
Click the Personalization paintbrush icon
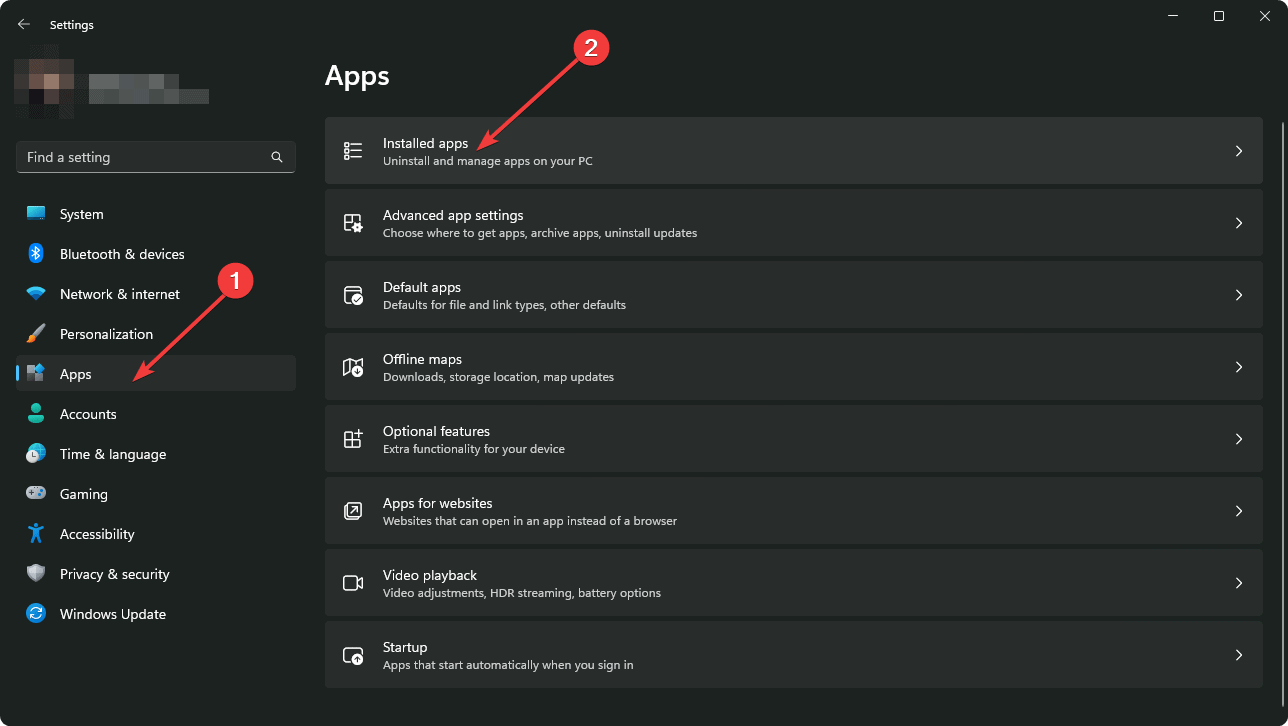pyautogui.click(x=36, y=334)
